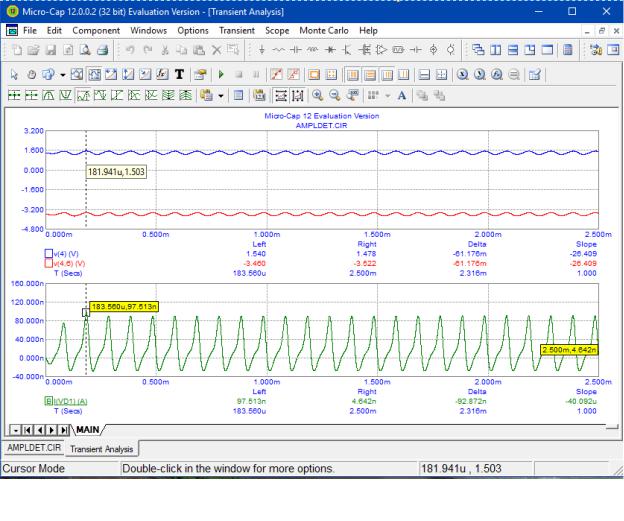Click the Performance tag fx icon

[162, 74]
